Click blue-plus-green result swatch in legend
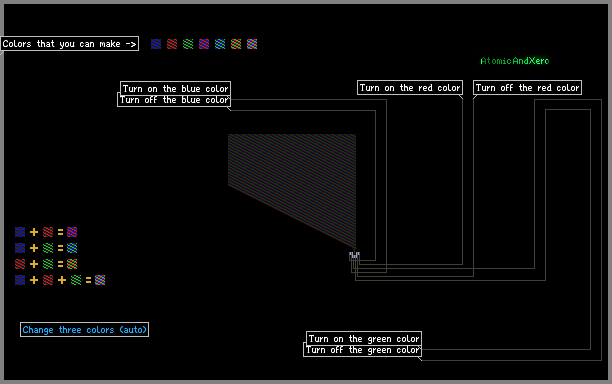This screenshot has width=612, height=384. pyautogui.click(x=72, y=248)
